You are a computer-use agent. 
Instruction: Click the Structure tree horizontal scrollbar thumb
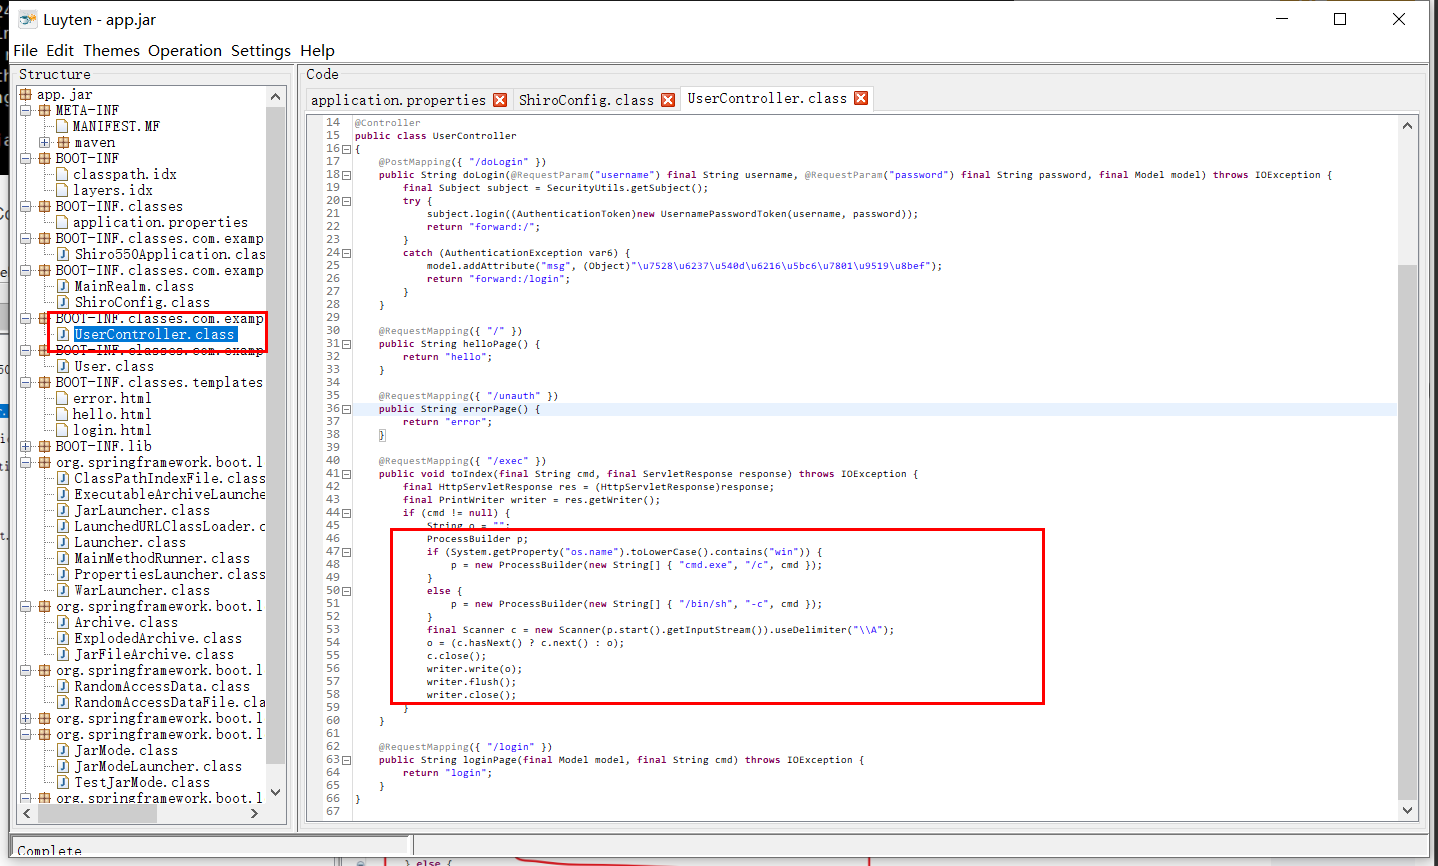97,813
